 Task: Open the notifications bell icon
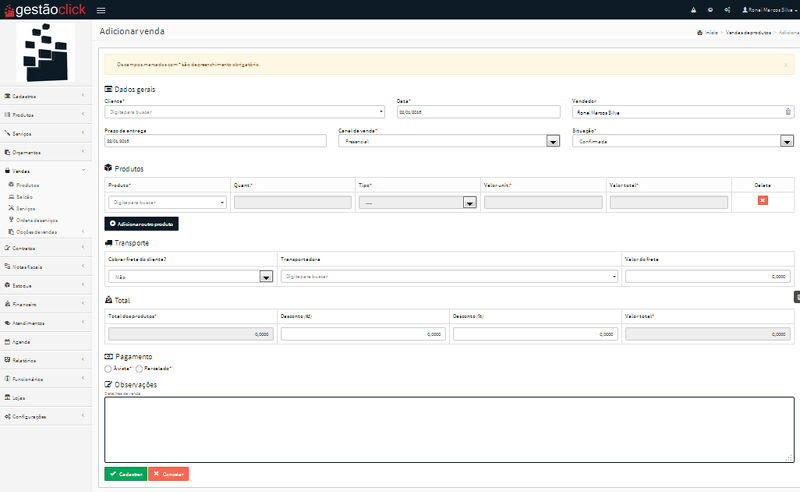(x=693, y=10)
